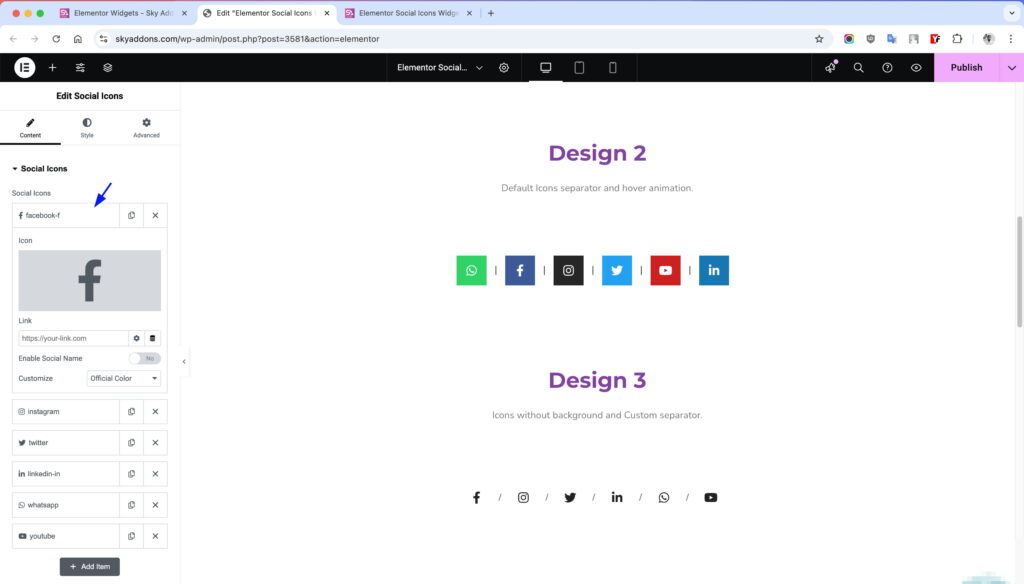Switch to tablet responsive view

click(579, 67)
